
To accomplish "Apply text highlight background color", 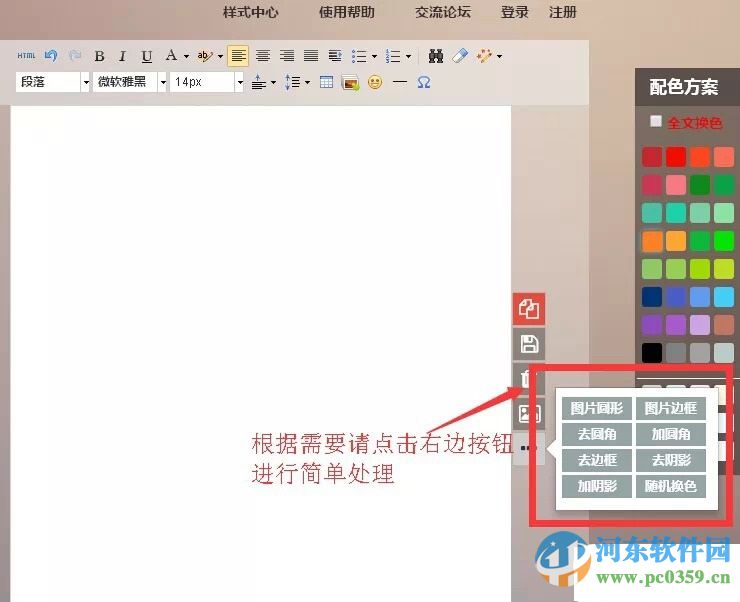I will click(205, 56).
